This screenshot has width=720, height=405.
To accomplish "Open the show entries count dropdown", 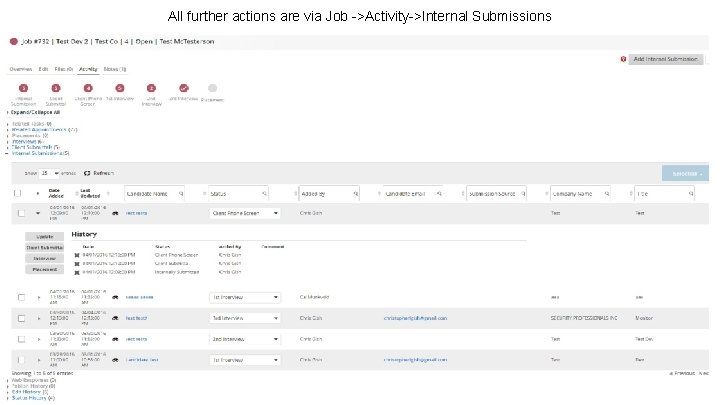I will [51, 173].
